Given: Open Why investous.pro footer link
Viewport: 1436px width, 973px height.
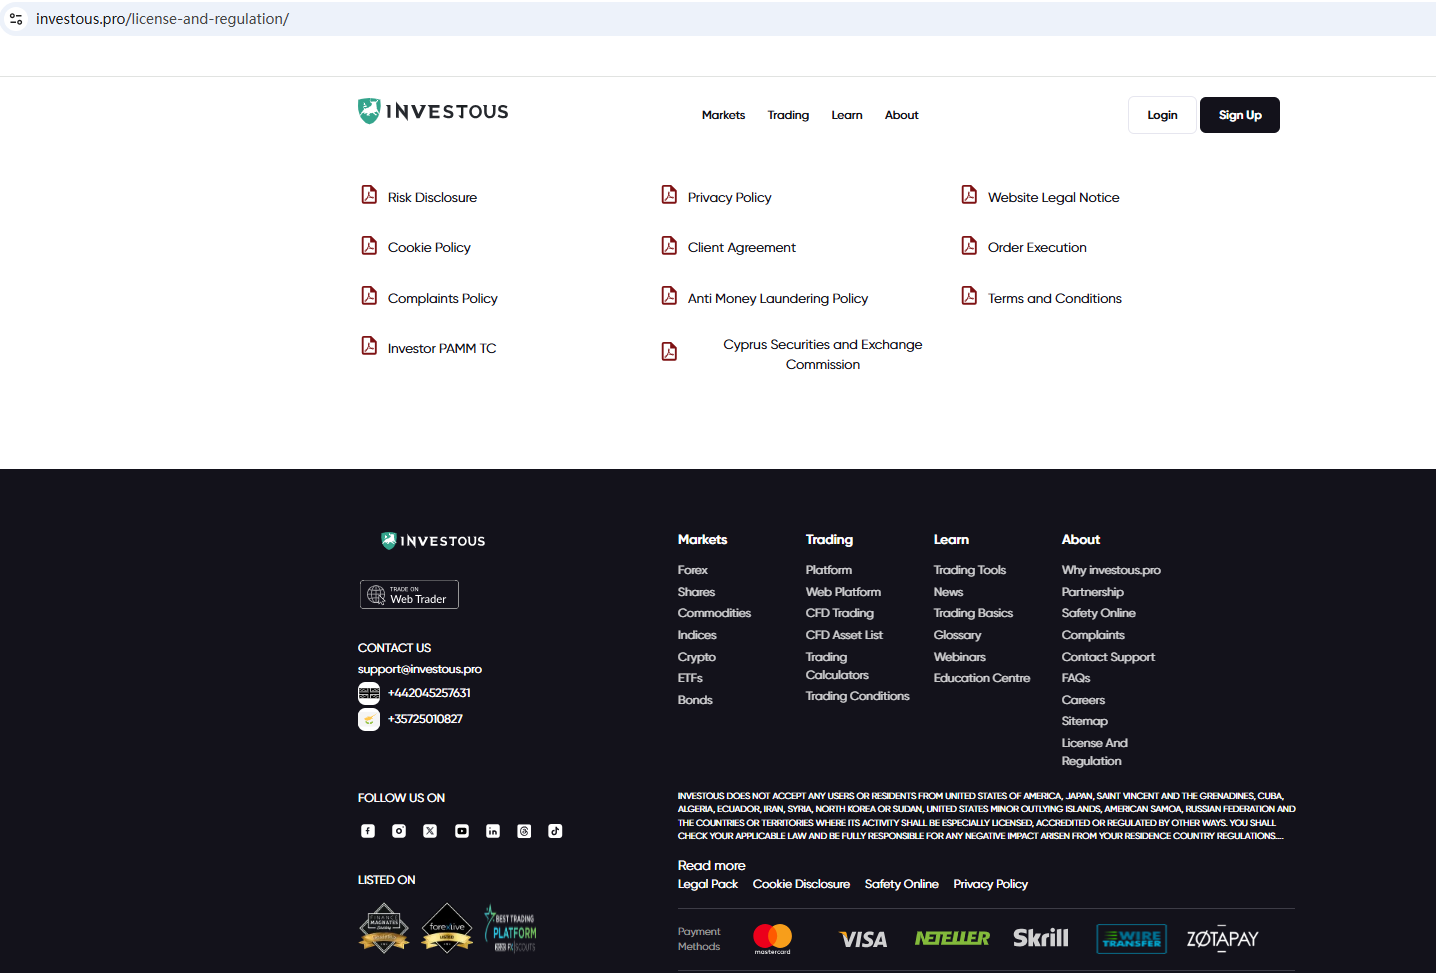Looking at the screenshot, I should click(1111, 570).
